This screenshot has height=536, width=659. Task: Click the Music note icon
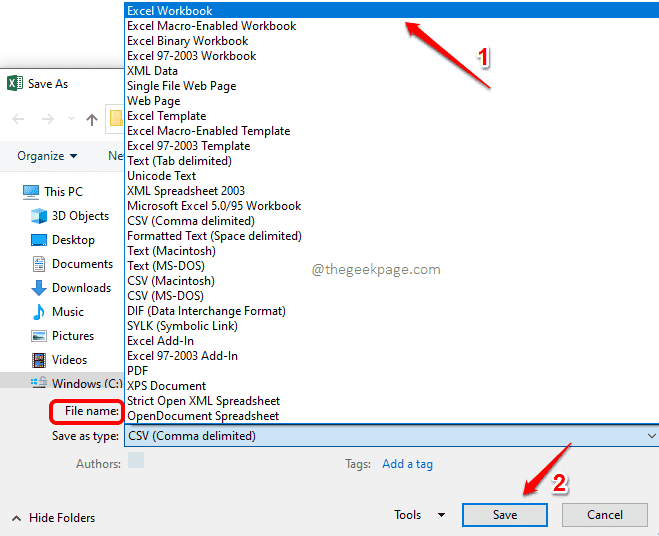pos(39,312)
